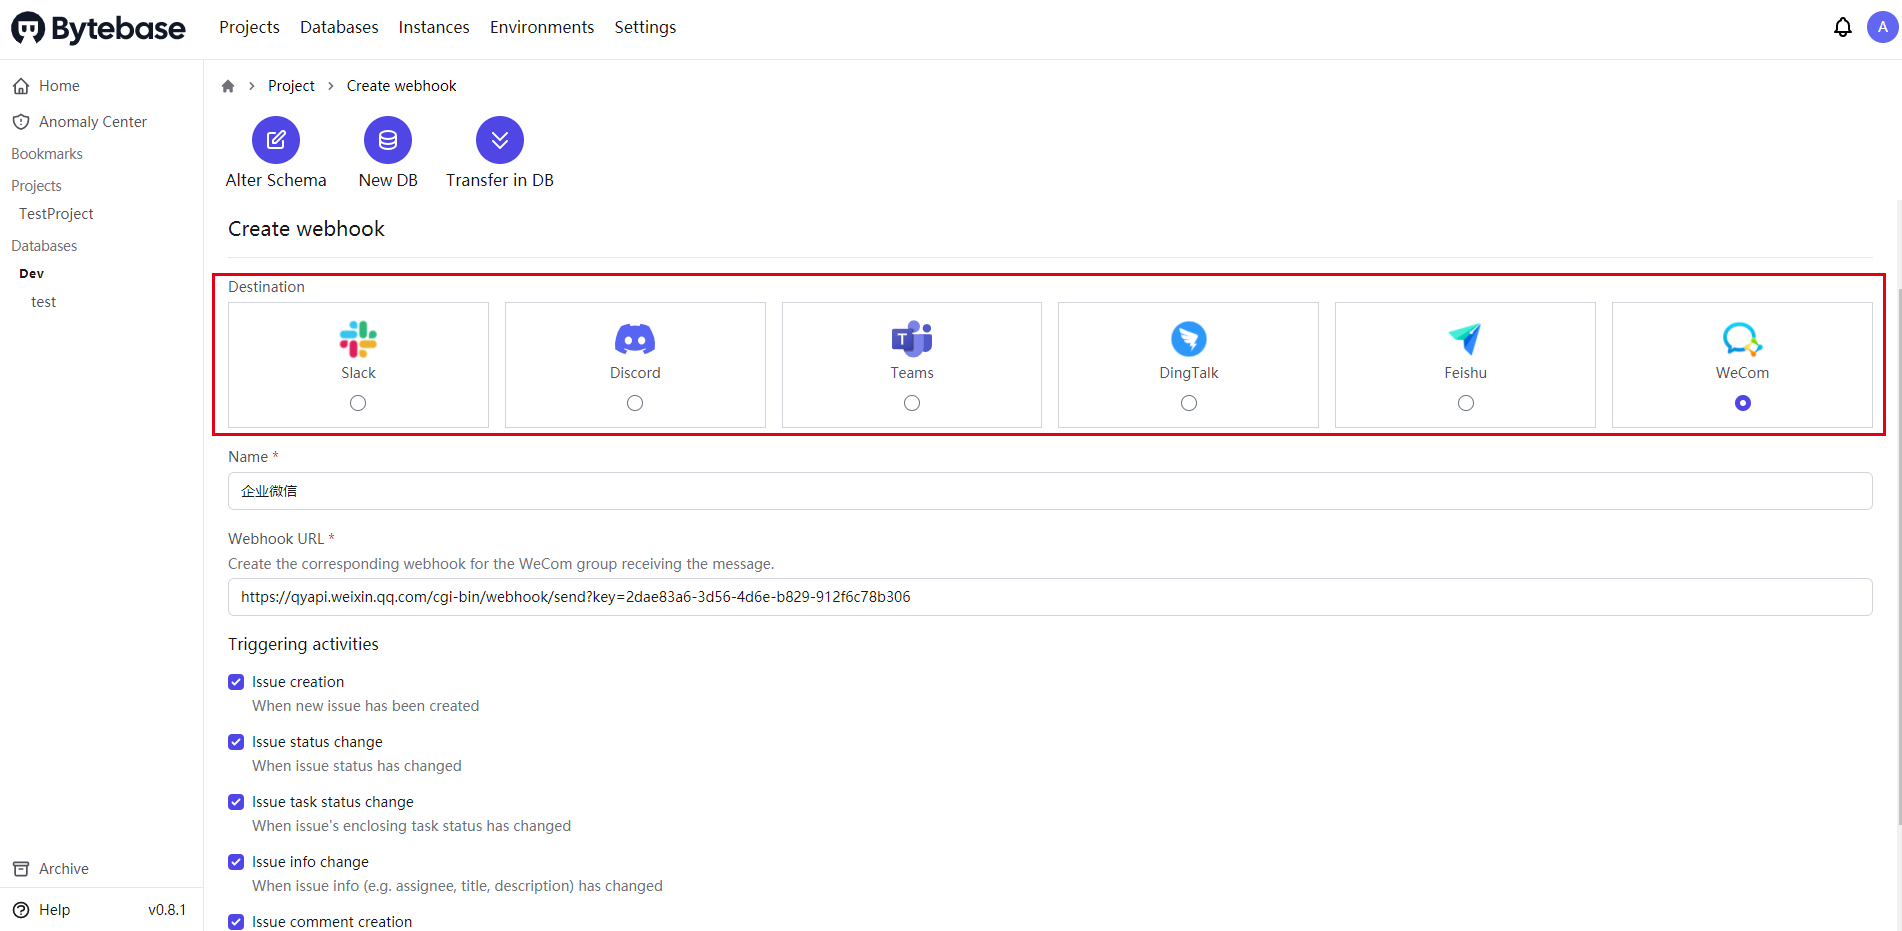This screenshot has width=1902, height=931.
Task: Open the notifications bell
Action: pos(1843,28)
